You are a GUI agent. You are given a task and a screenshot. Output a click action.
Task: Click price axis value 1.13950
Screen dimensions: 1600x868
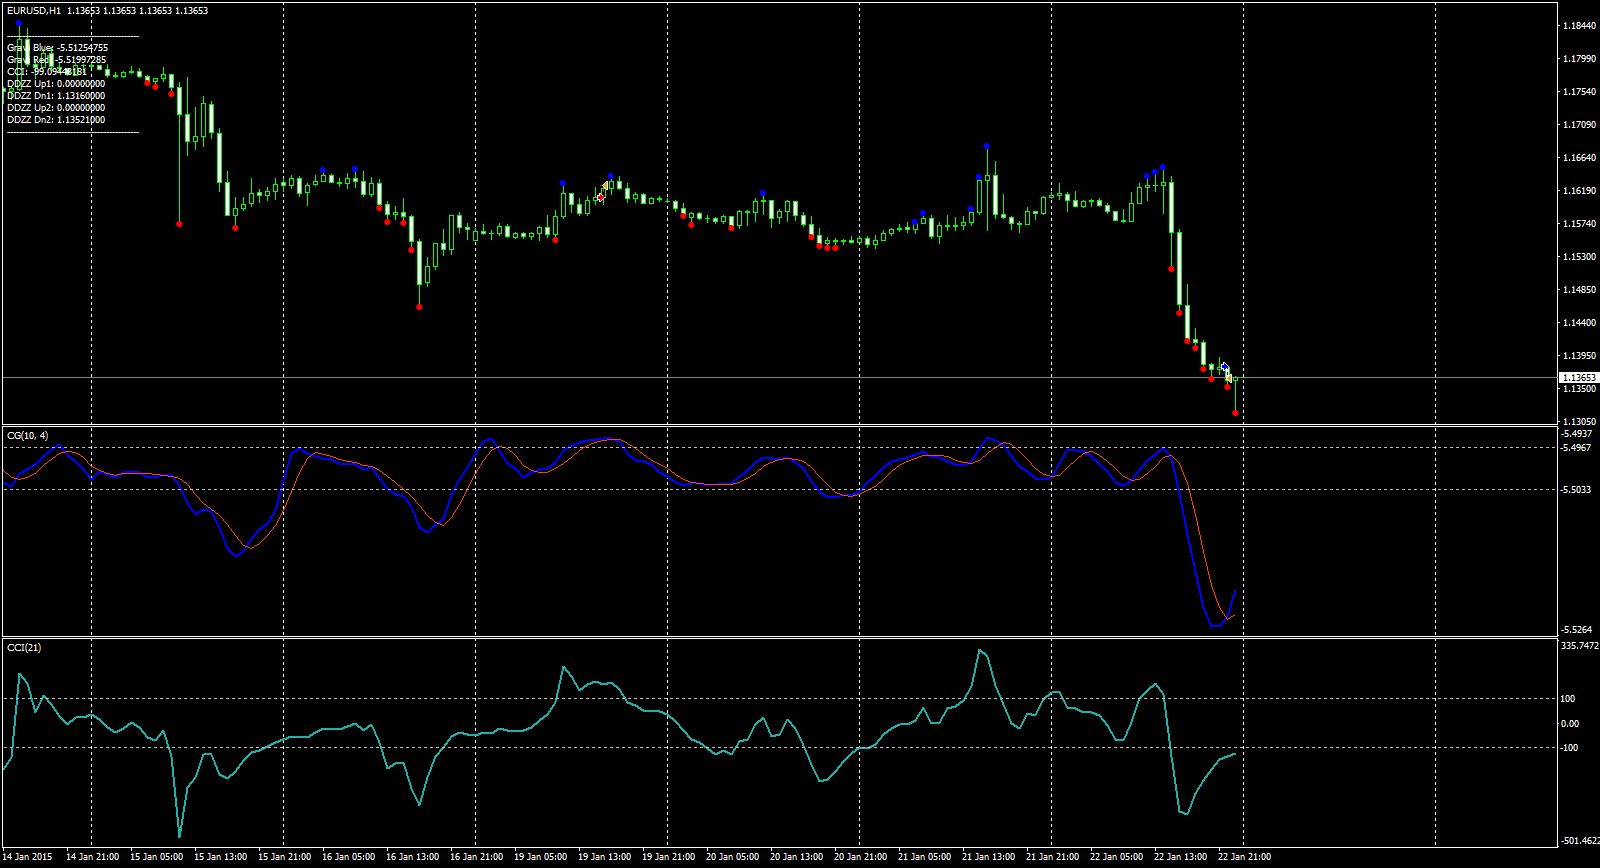[1579, 356]
